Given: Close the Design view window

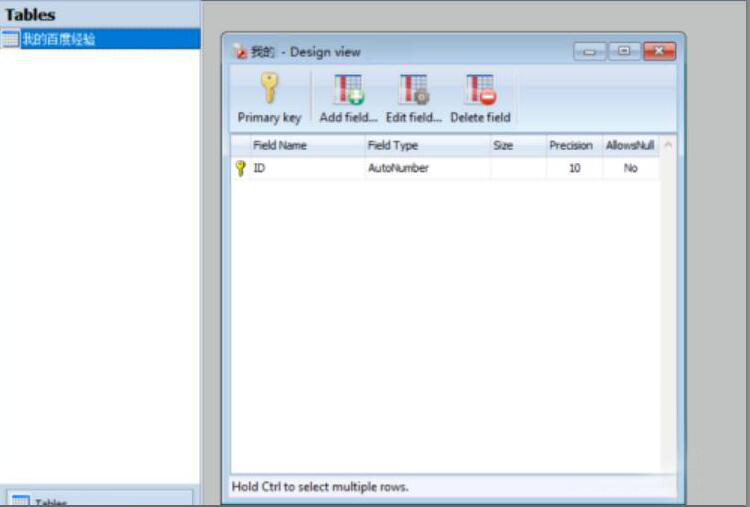Looking at the screenshot, I should [658, 51].
